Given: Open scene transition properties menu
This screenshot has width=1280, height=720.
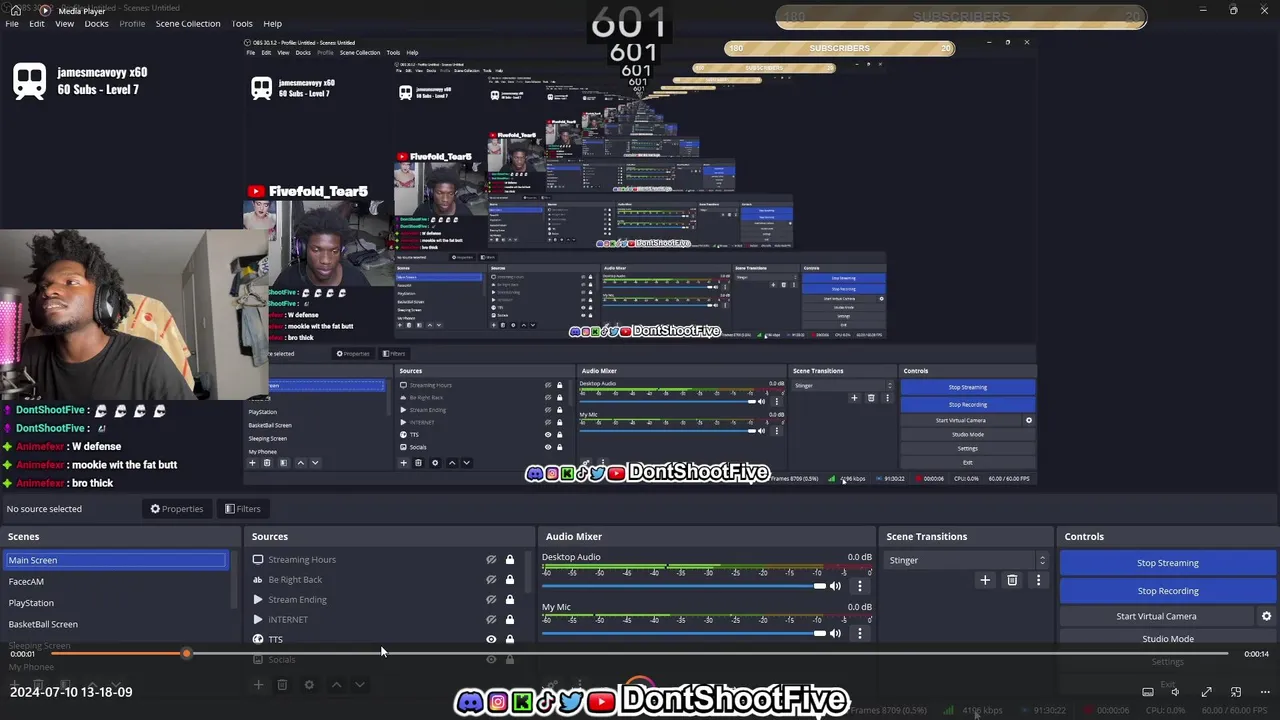Looking at the screenshot, I should point(1038,580).
